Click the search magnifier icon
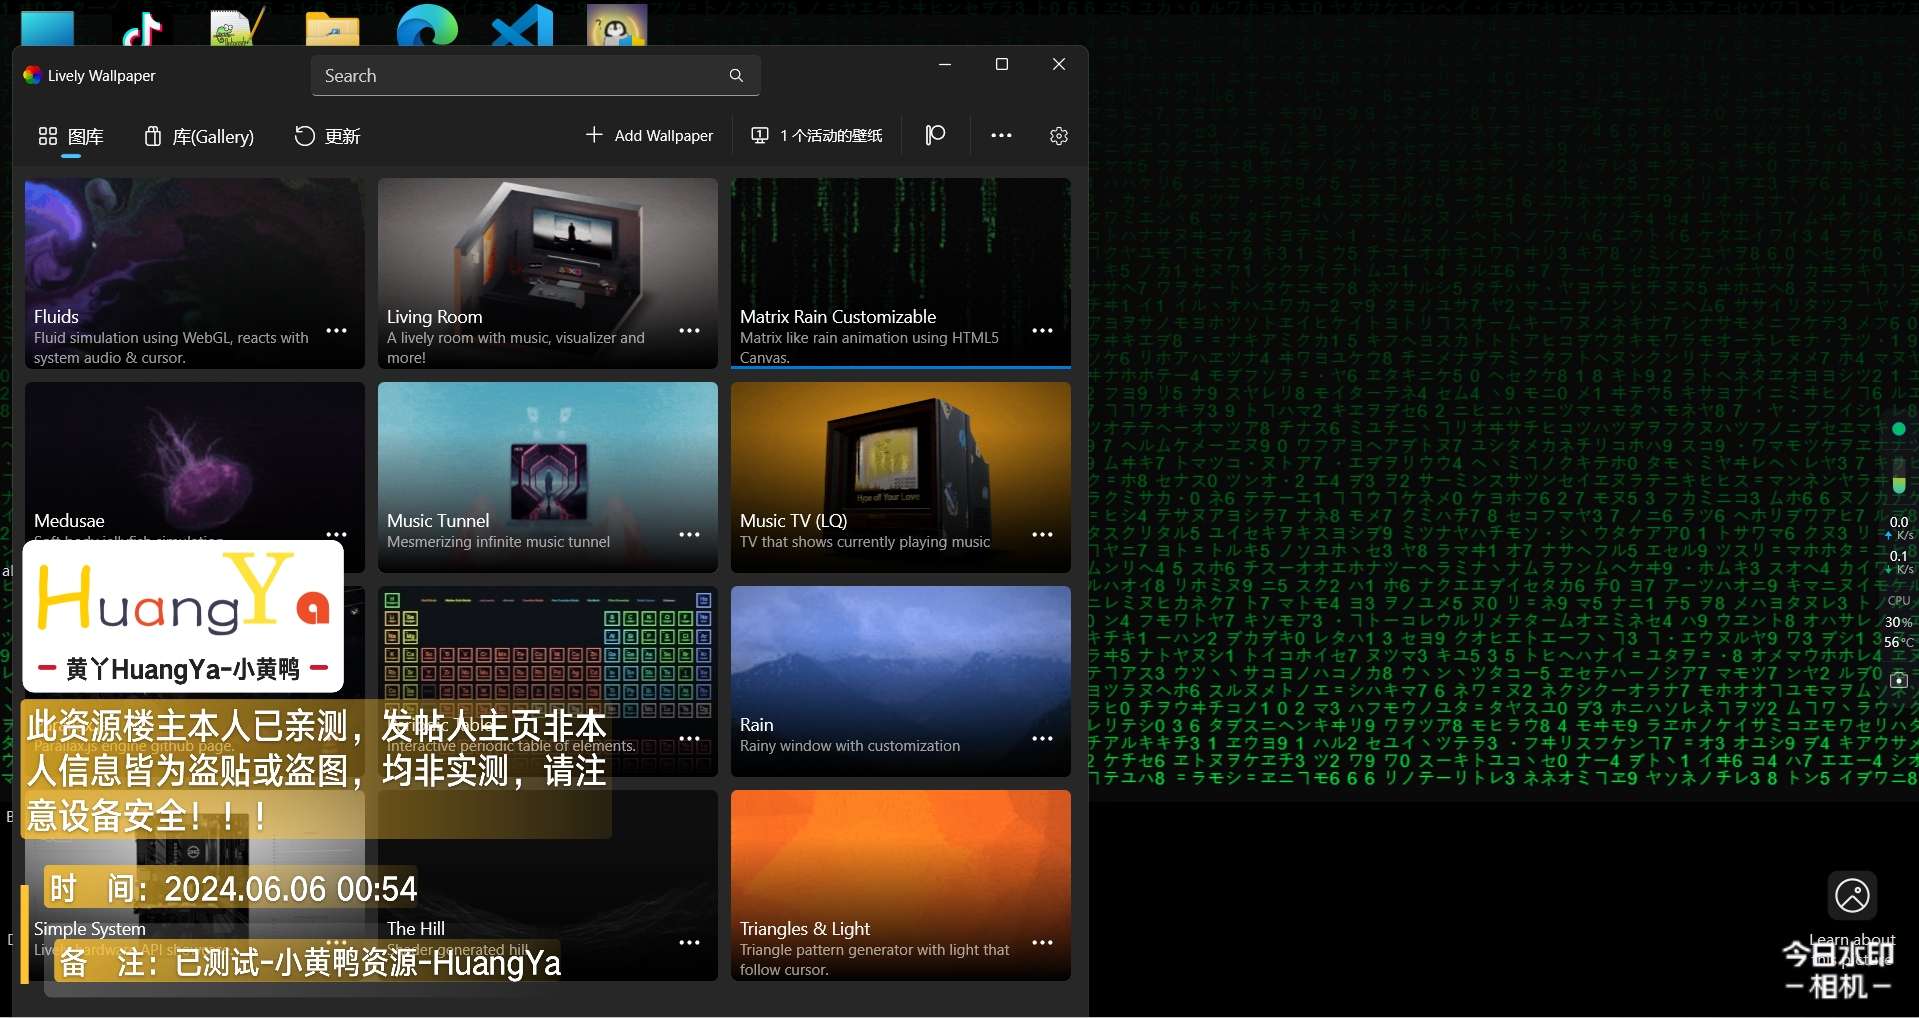The image size is (1919, 1018). click(x=736, y=76)
